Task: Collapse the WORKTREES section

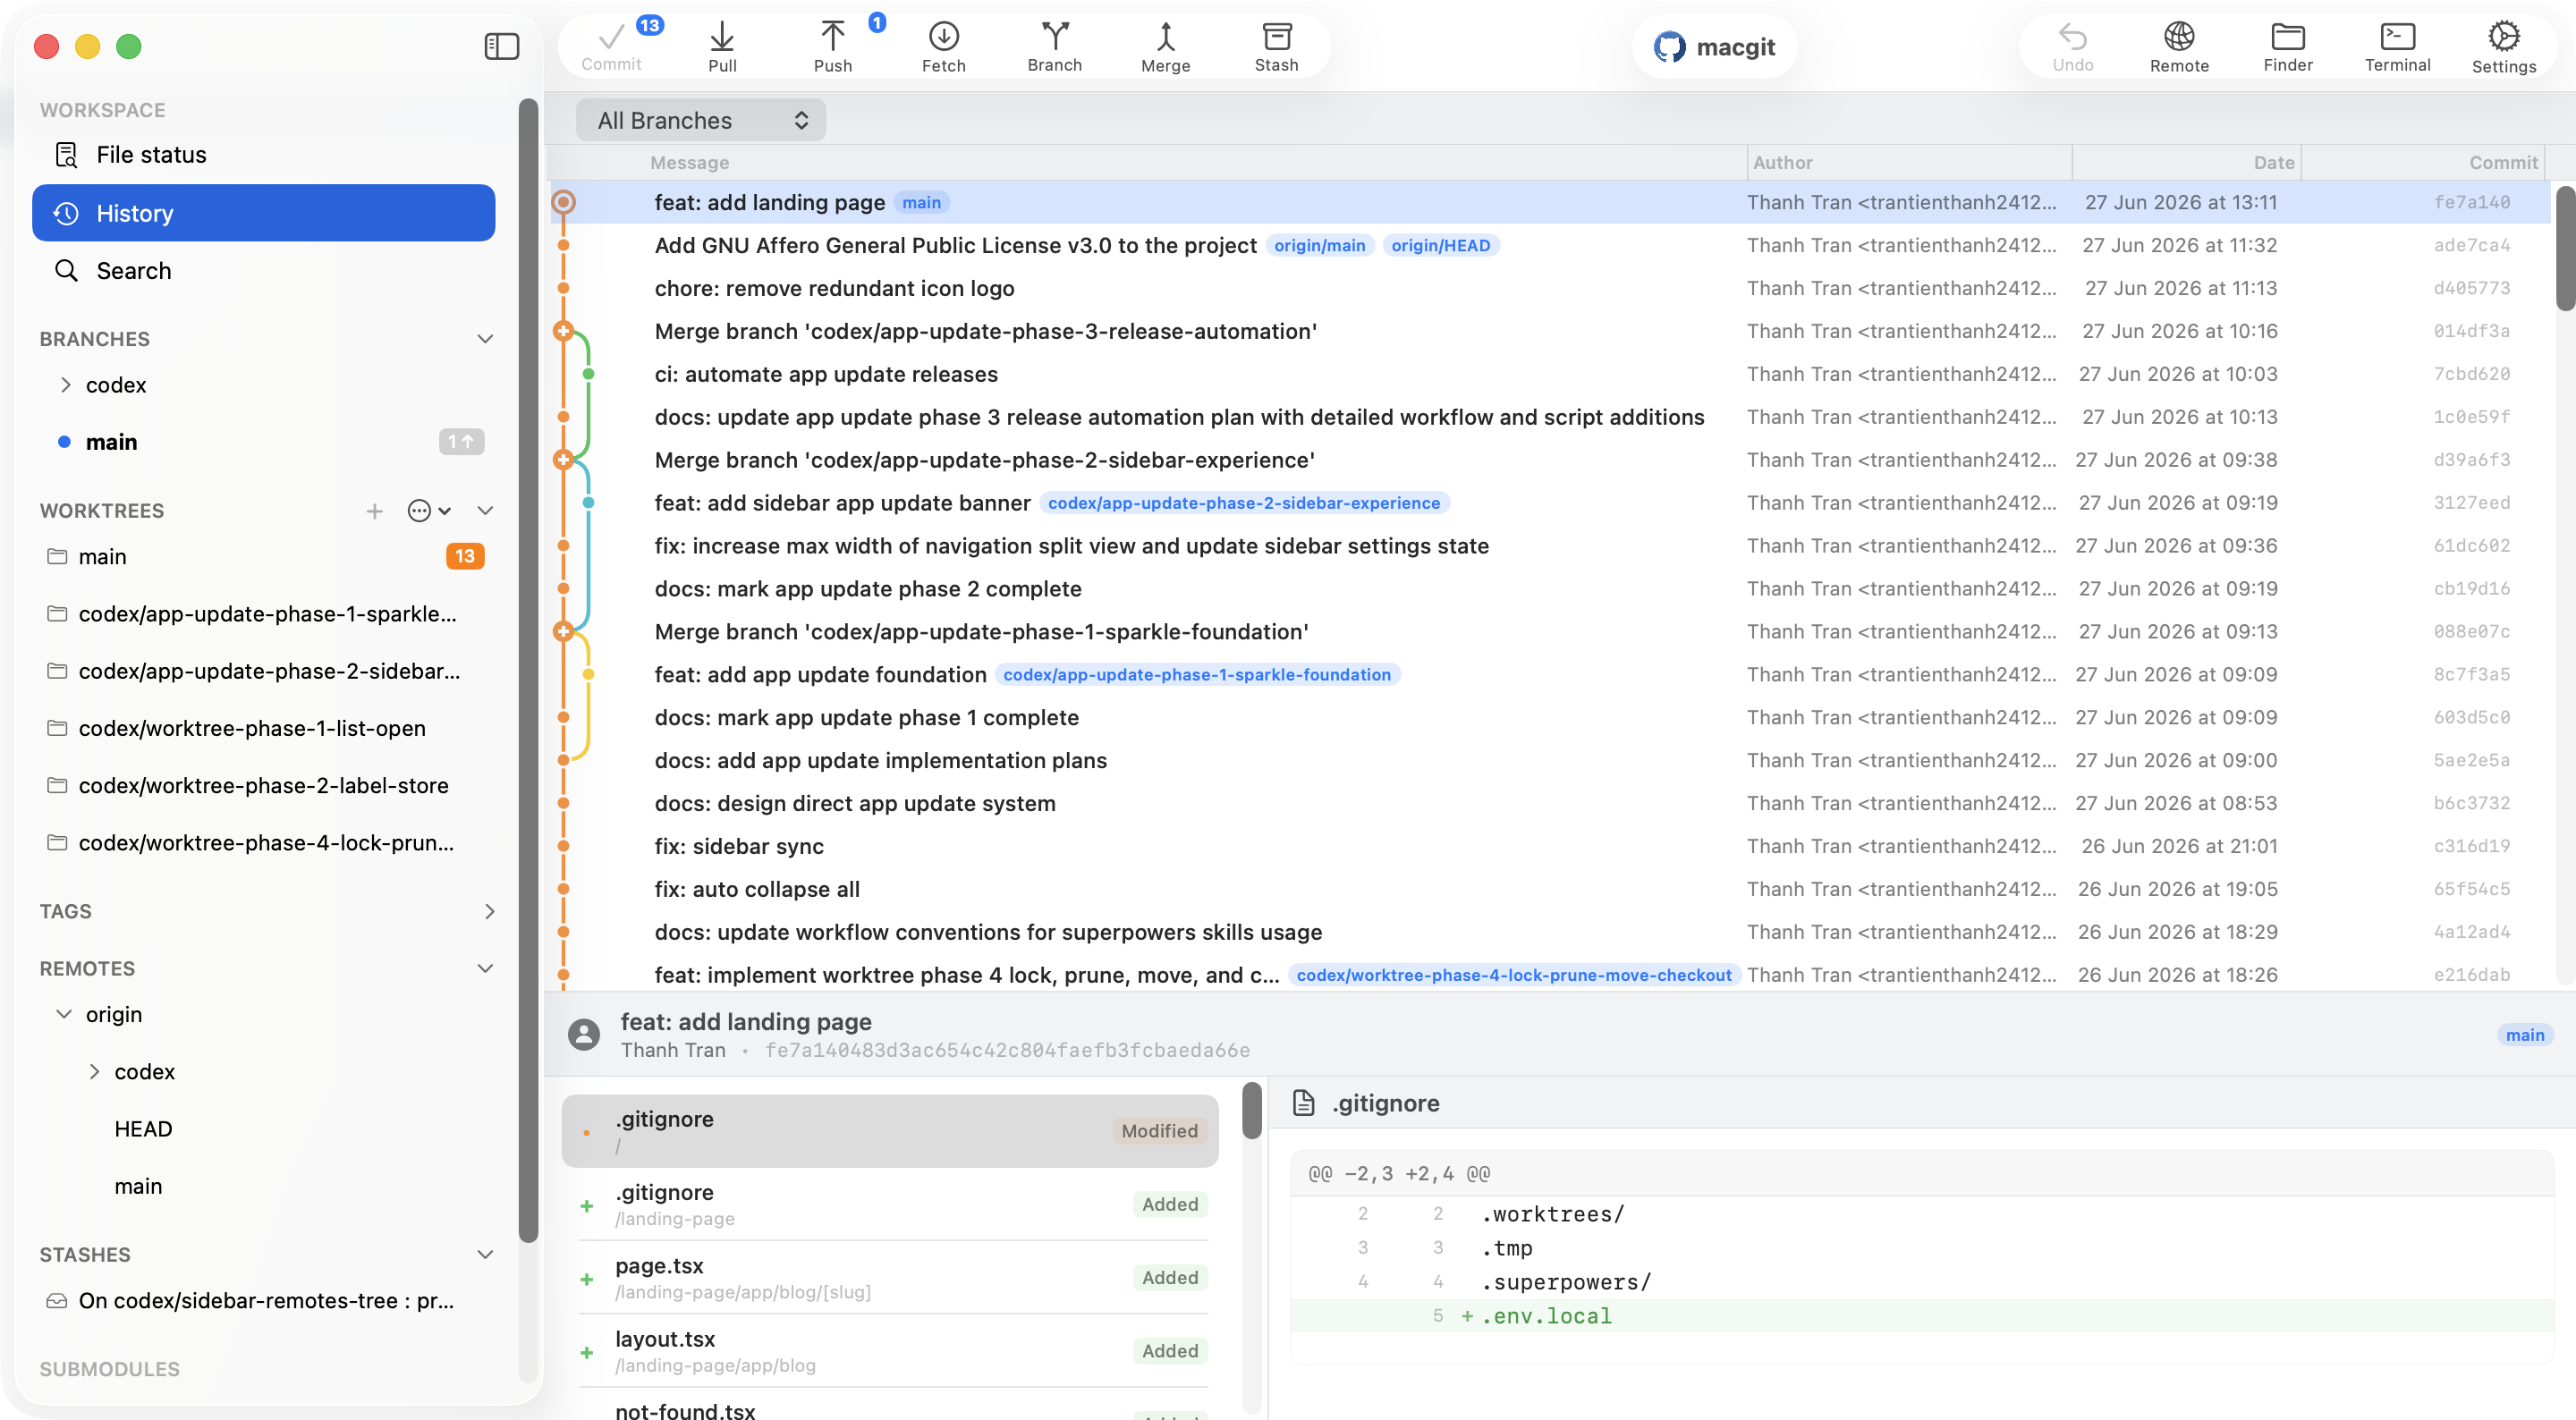Action: (485, 511)
